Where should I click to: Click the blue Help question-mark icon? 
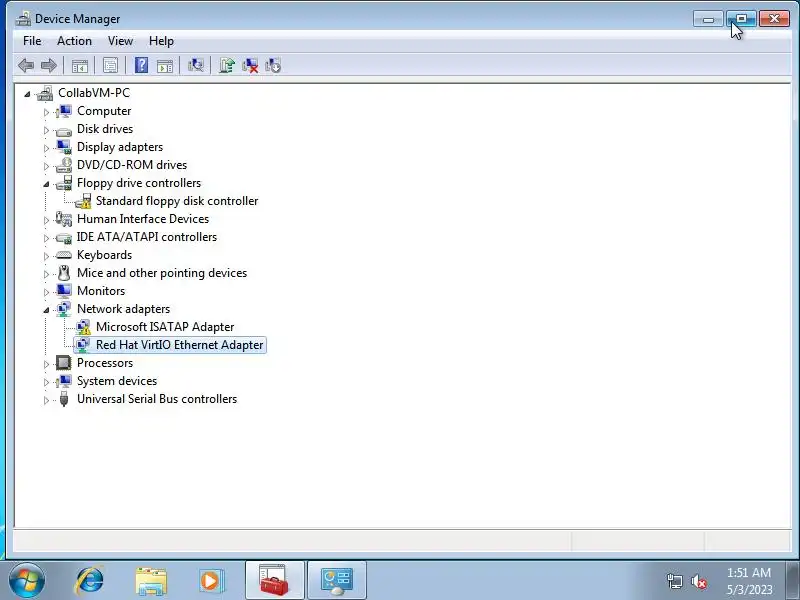(141, 65)
